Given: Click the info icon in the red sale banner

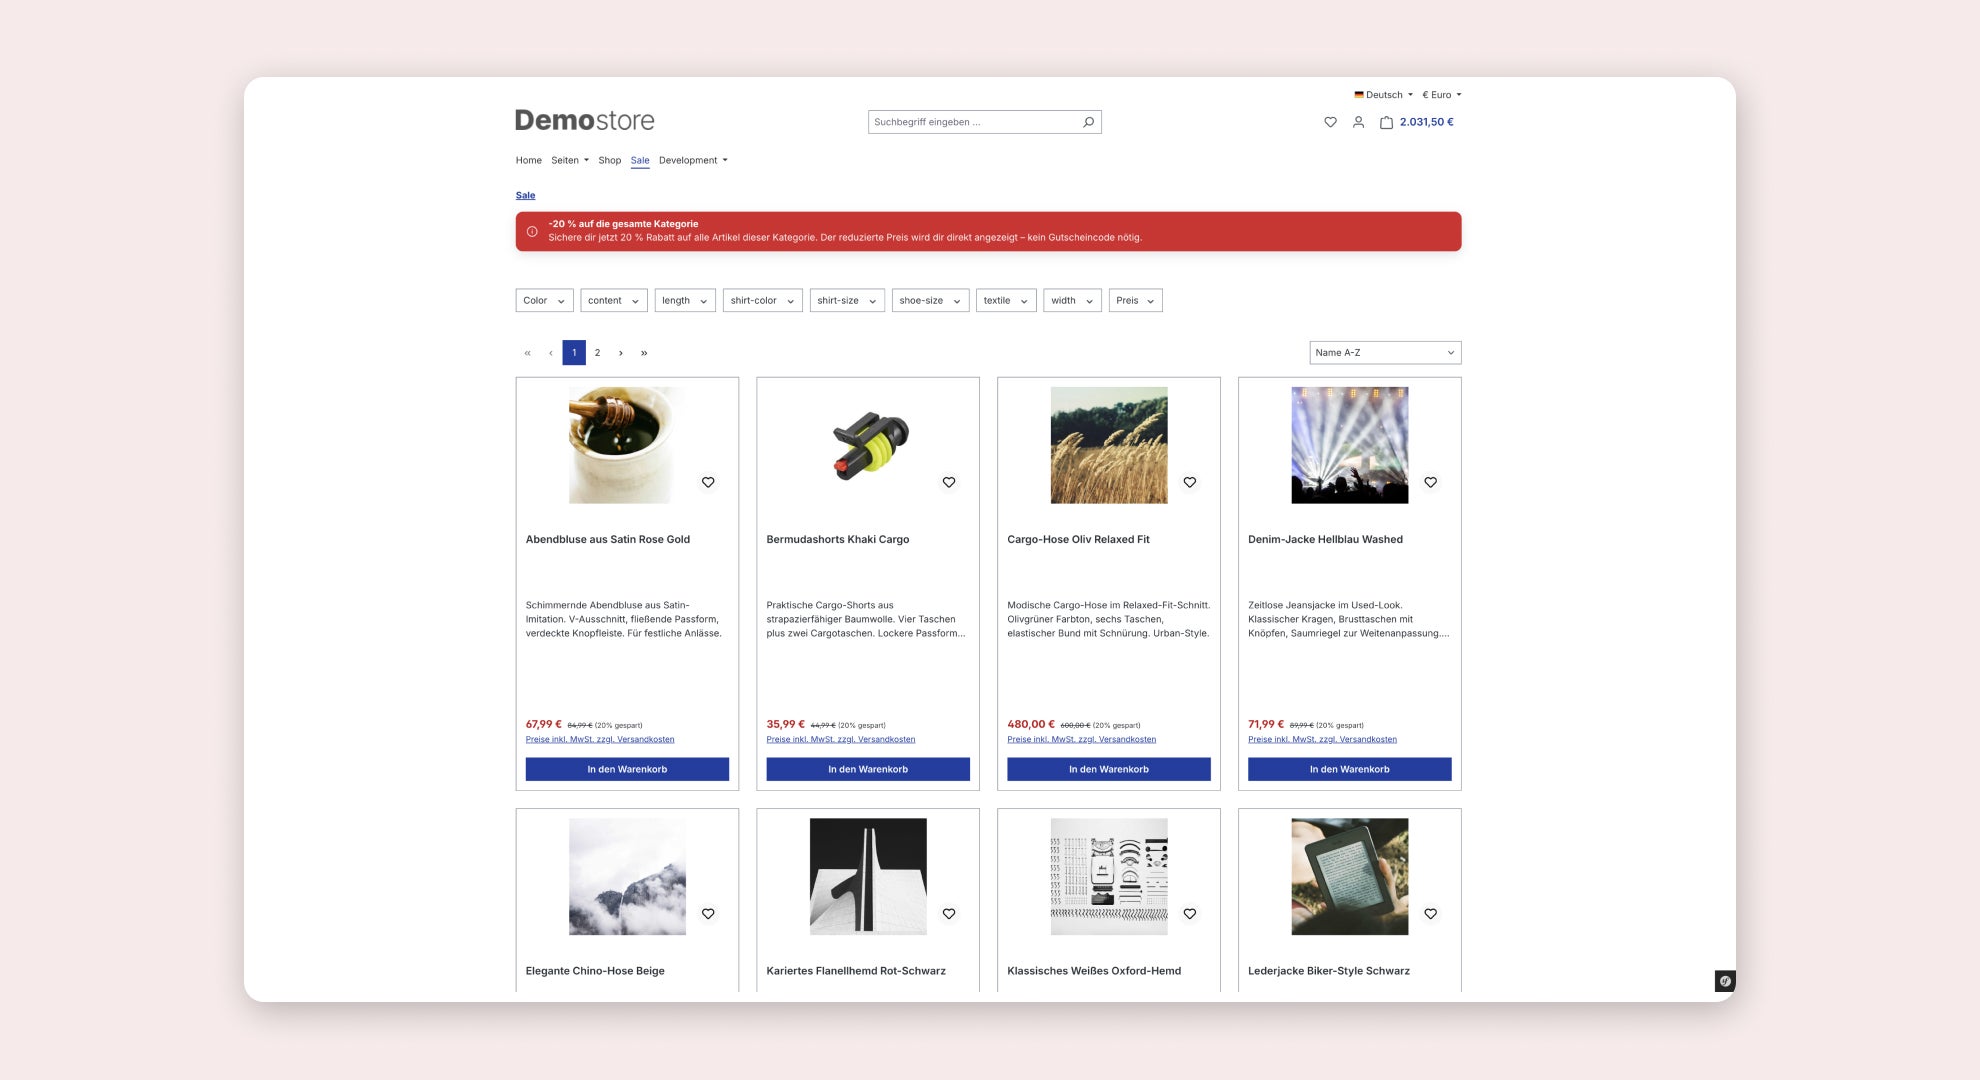Looking at the screenshot, I should click(532, 231).
